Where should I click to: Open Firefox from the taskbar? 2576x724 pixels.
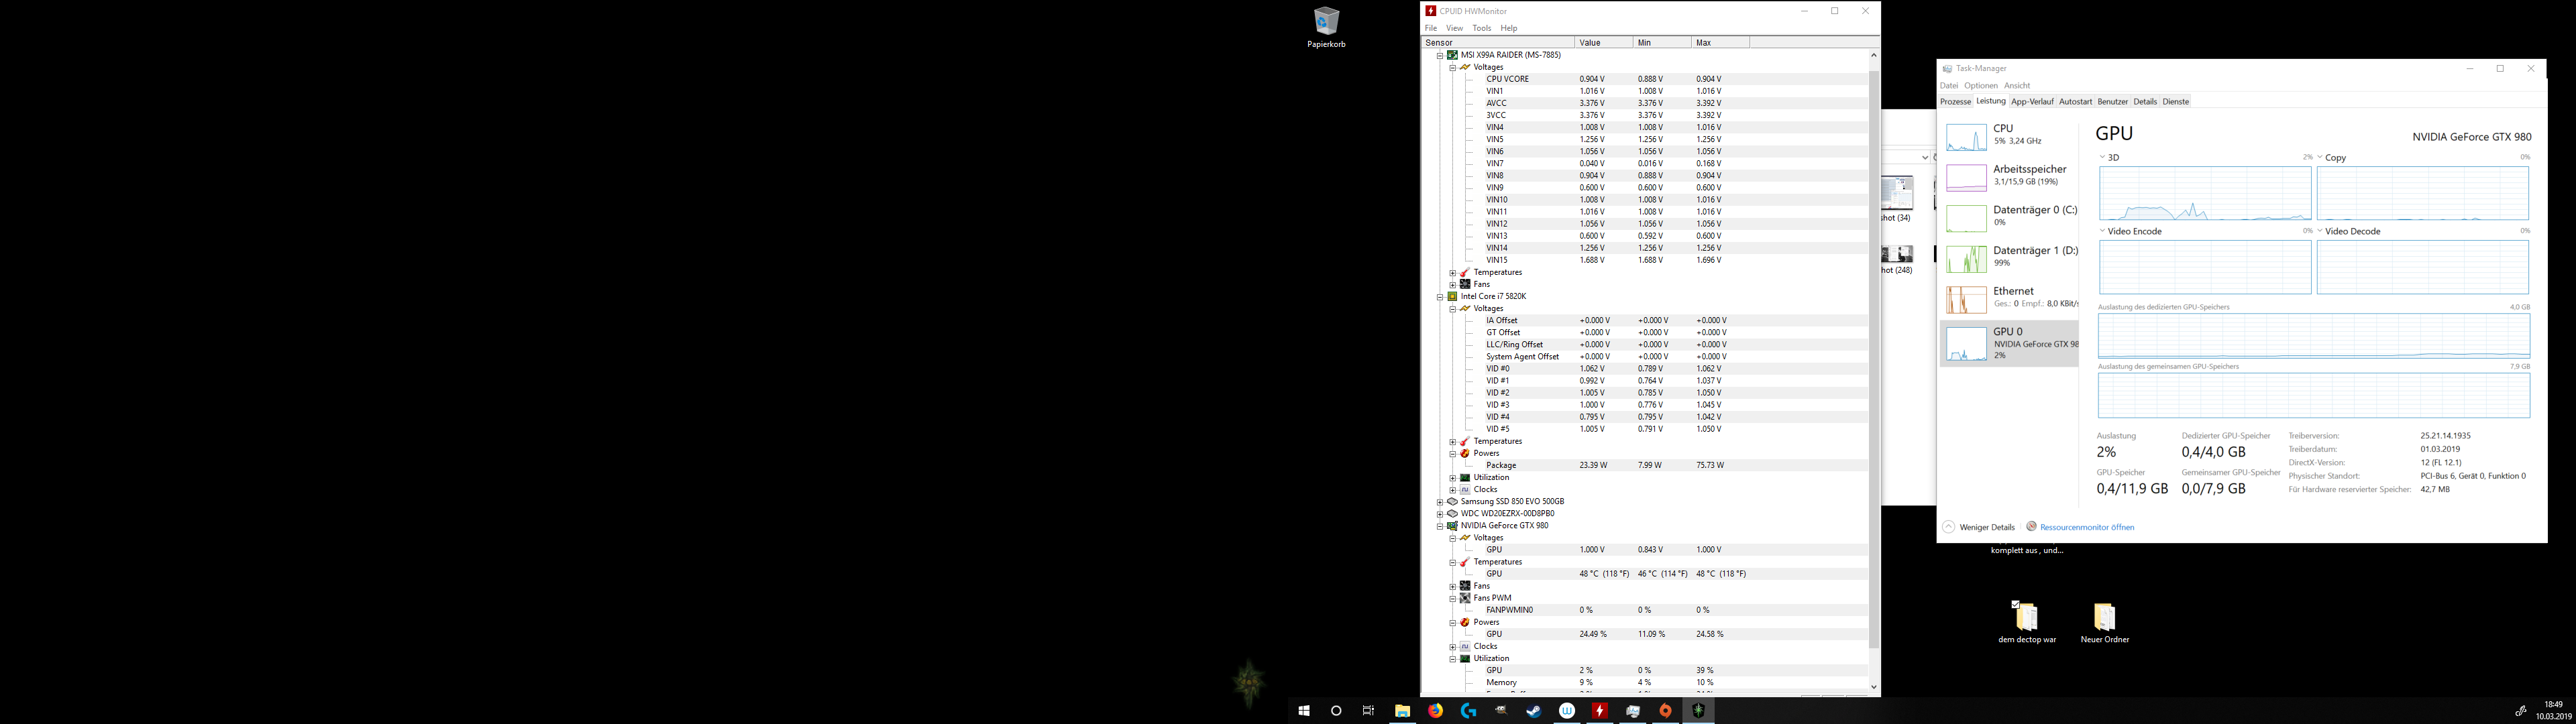click(x=1435, y=711)
